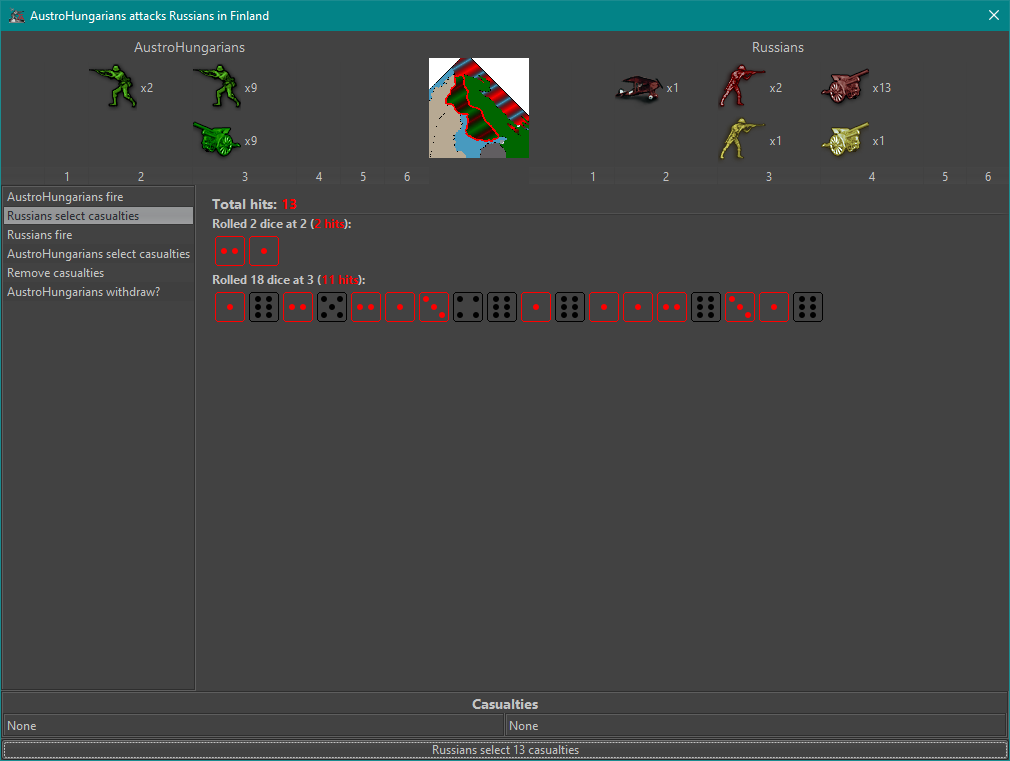Select the "Russians fire" phase entry
Image resolution: width=1010 pixels, height=761 pixels.
point(40,234)
